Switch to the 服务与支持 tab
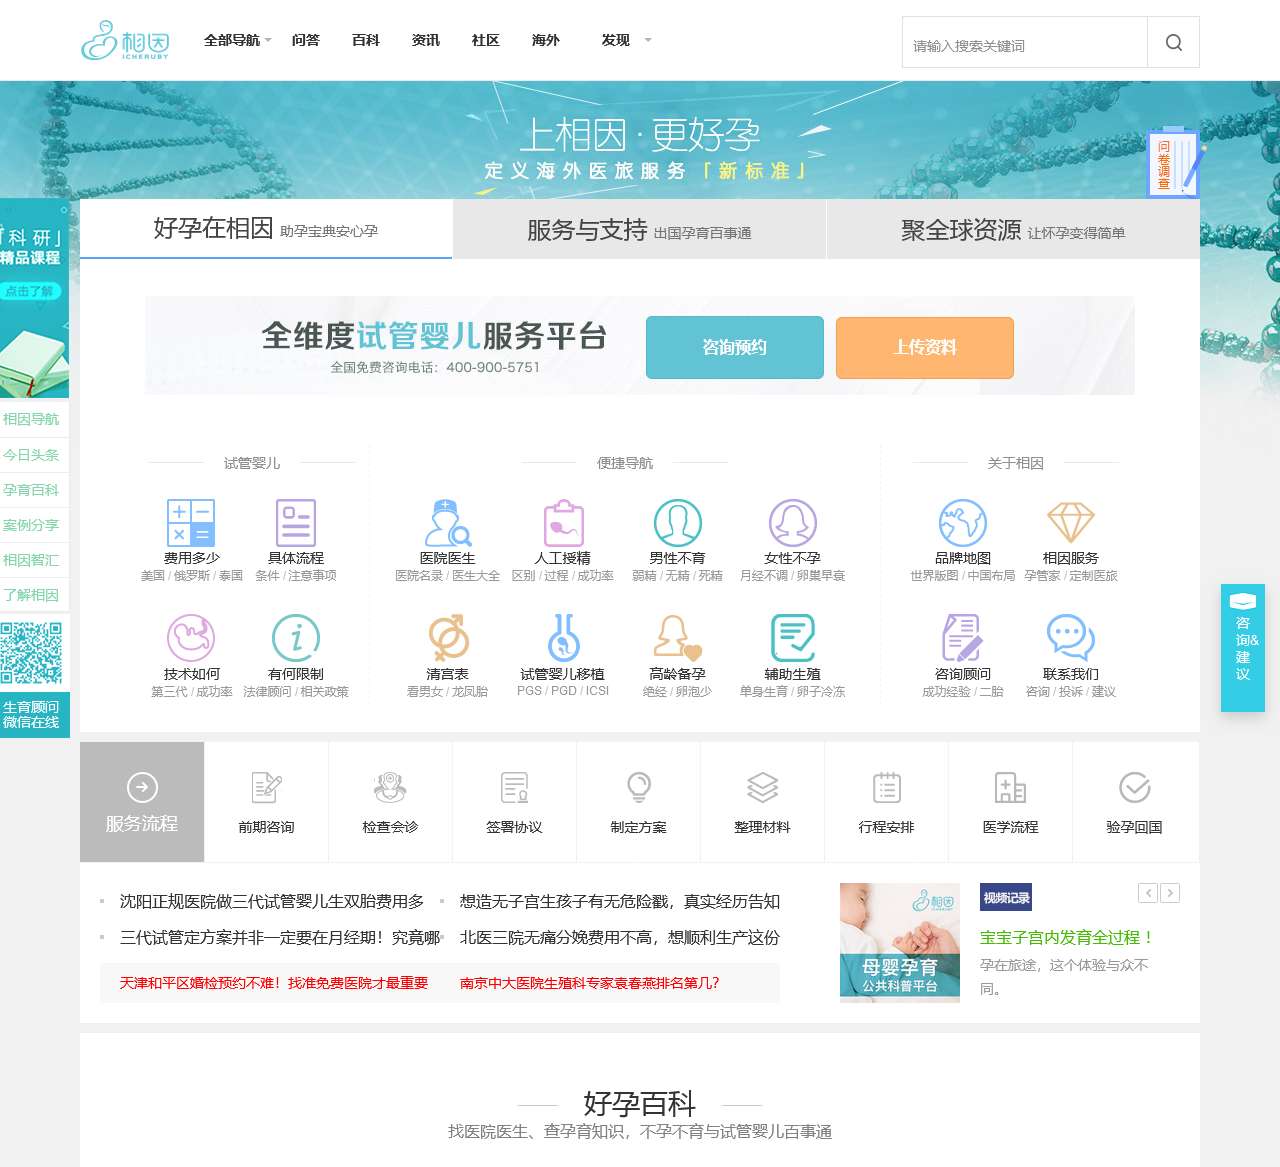 pos(639,230)
